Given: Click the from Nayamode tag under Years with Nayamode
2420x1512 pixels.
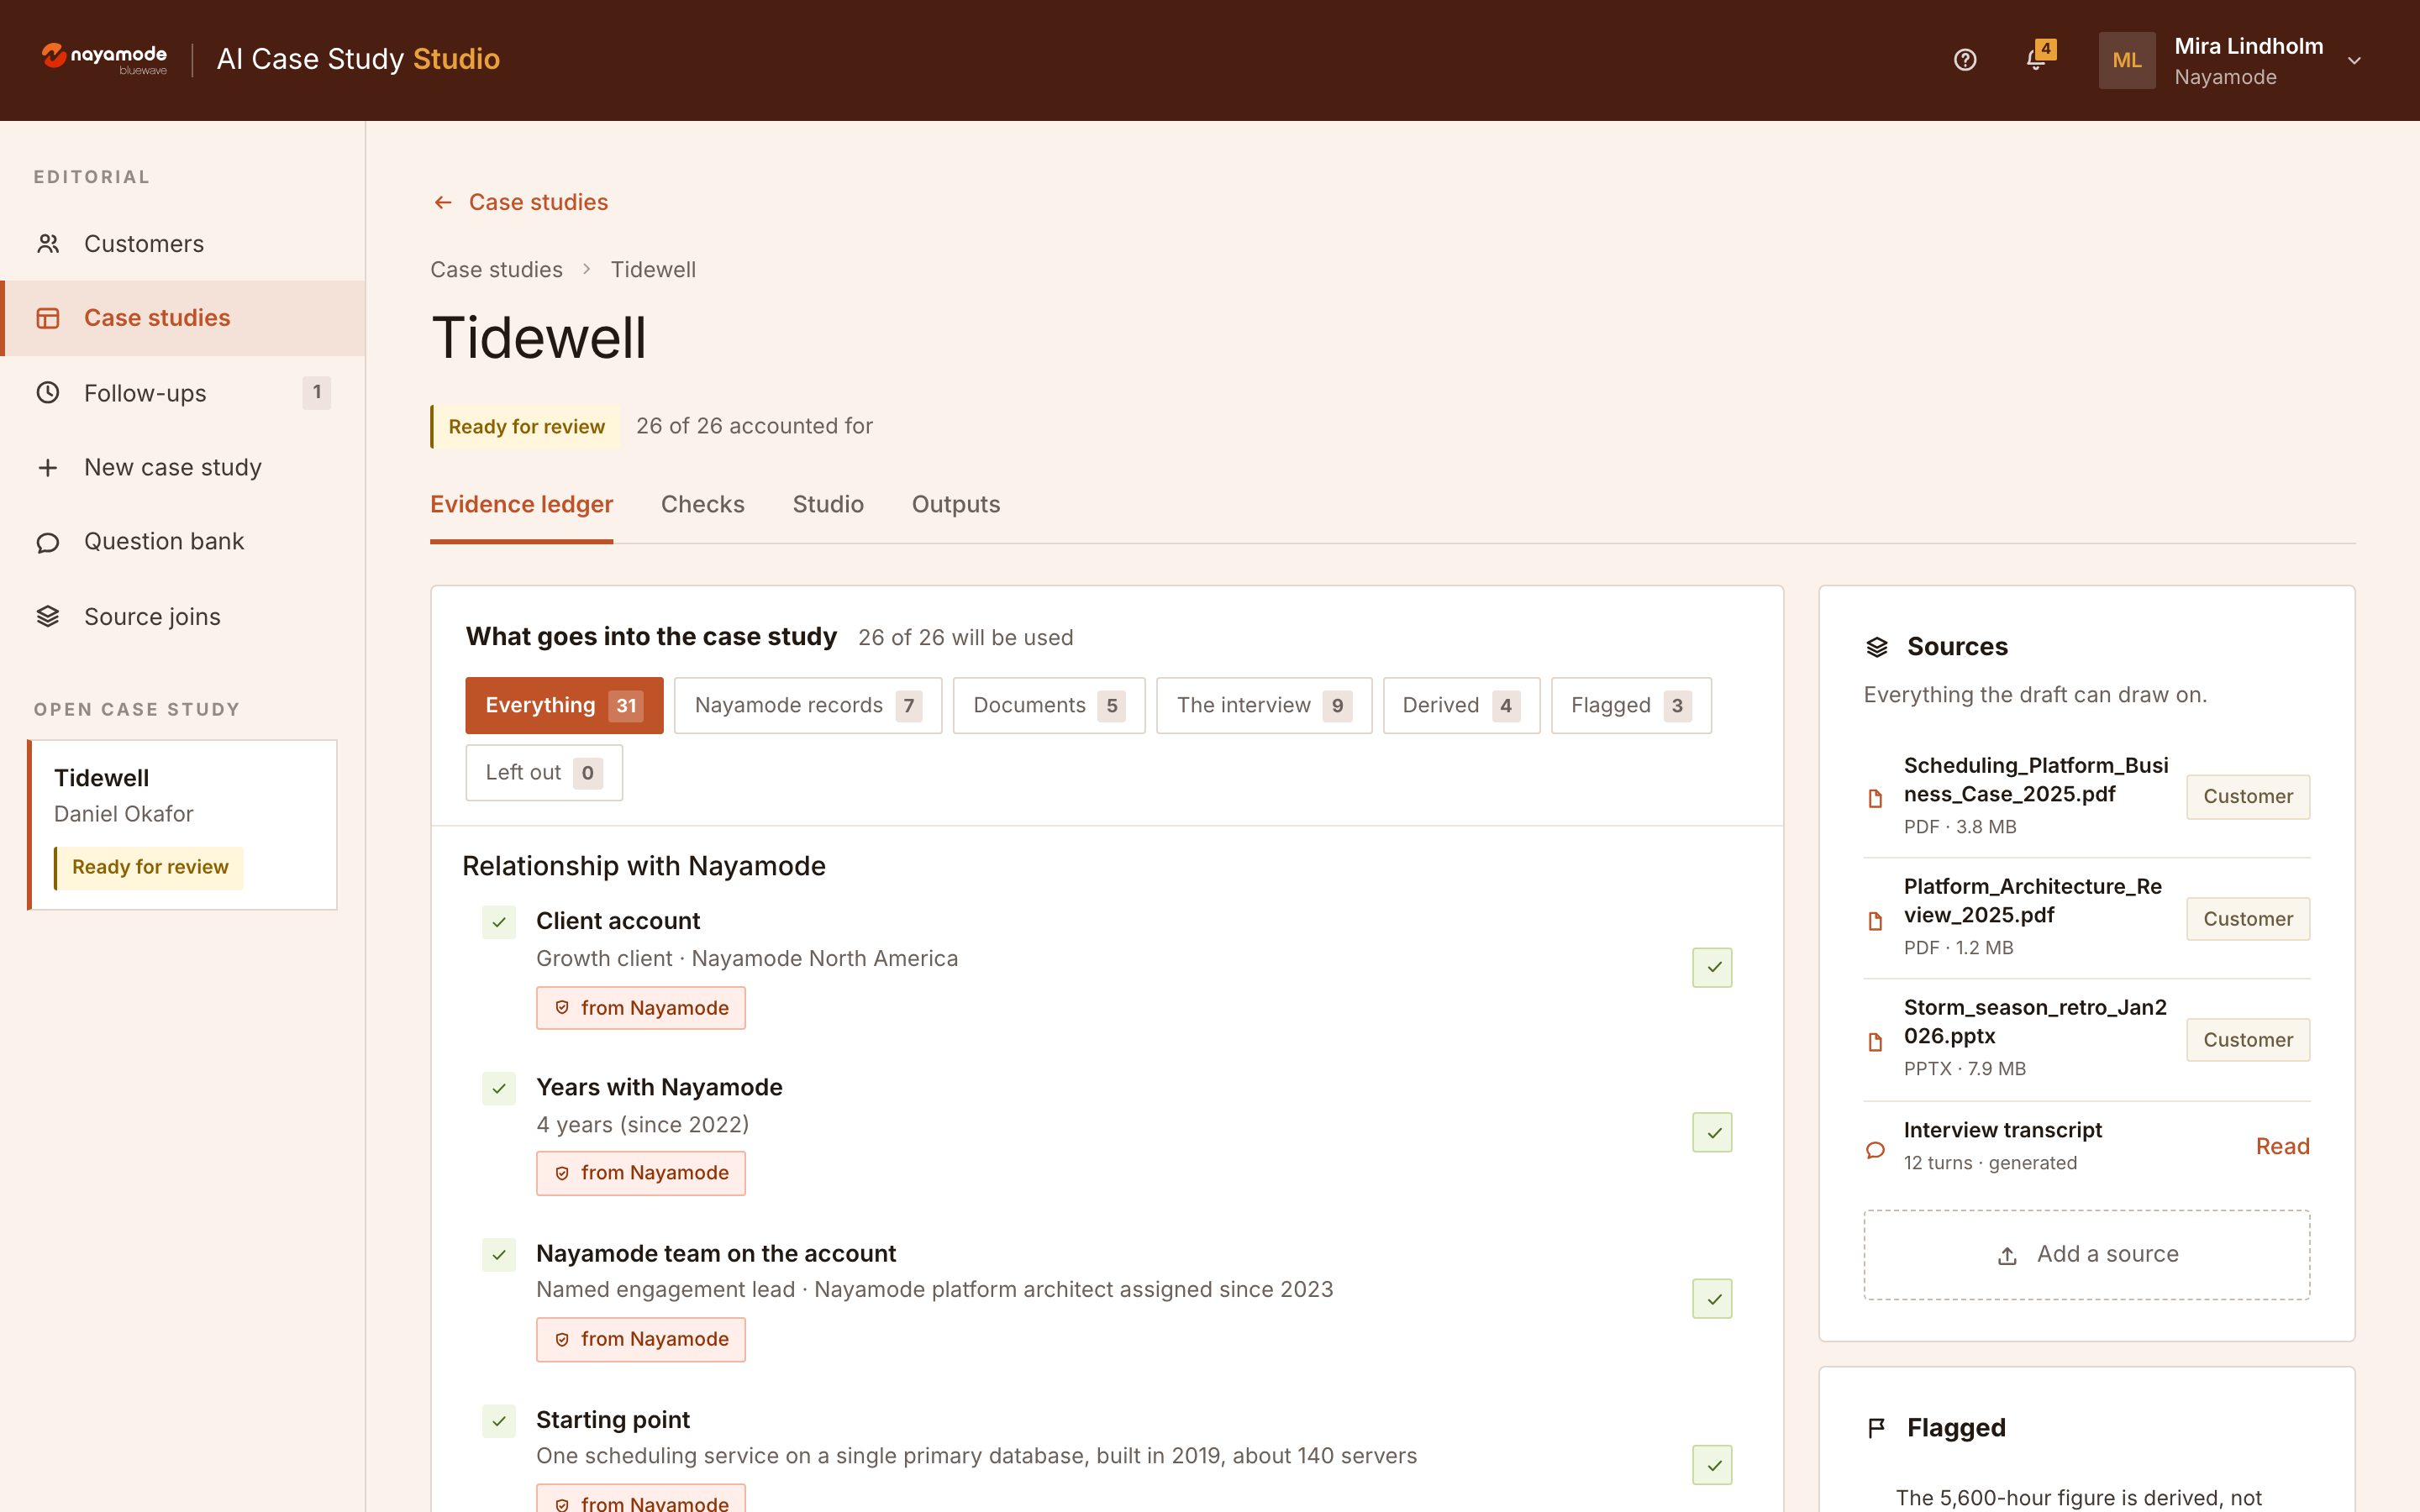Looking at the screenshot, I should tap(641, 1173).
